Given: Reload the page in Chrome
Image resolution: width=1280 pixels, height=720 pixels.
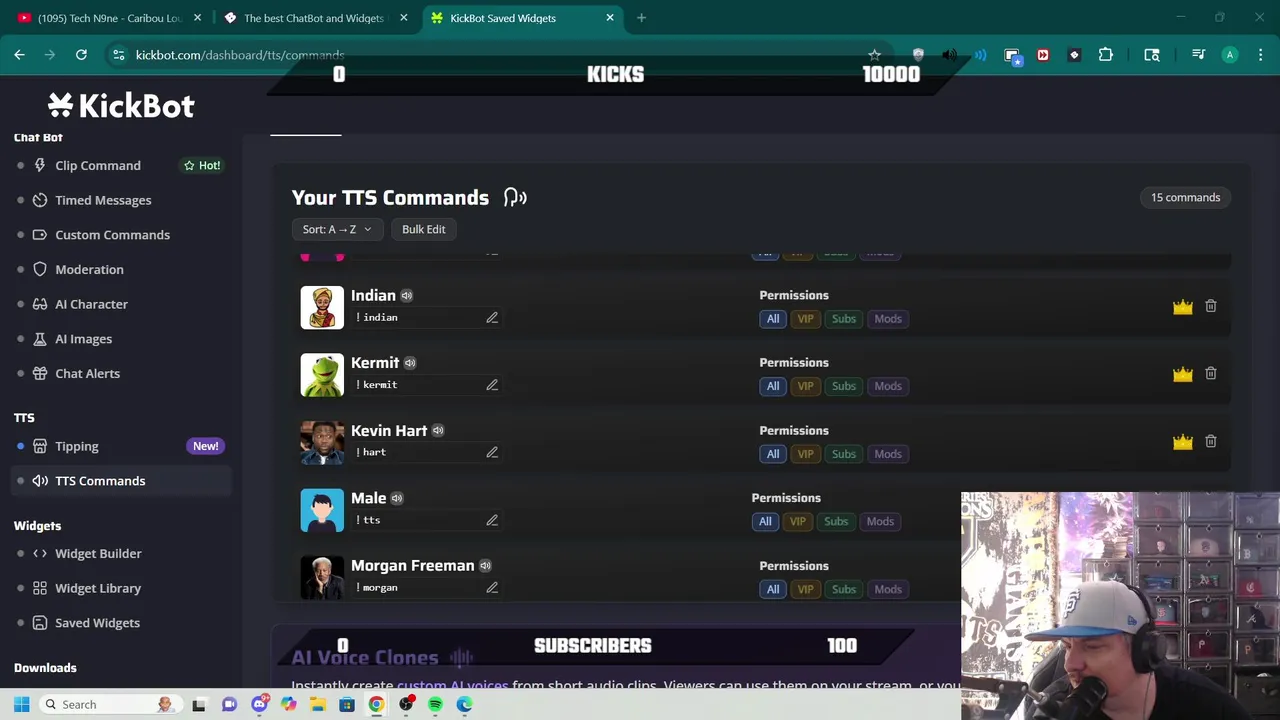Looking at the screenshot, I should click(x=81, y=55).
